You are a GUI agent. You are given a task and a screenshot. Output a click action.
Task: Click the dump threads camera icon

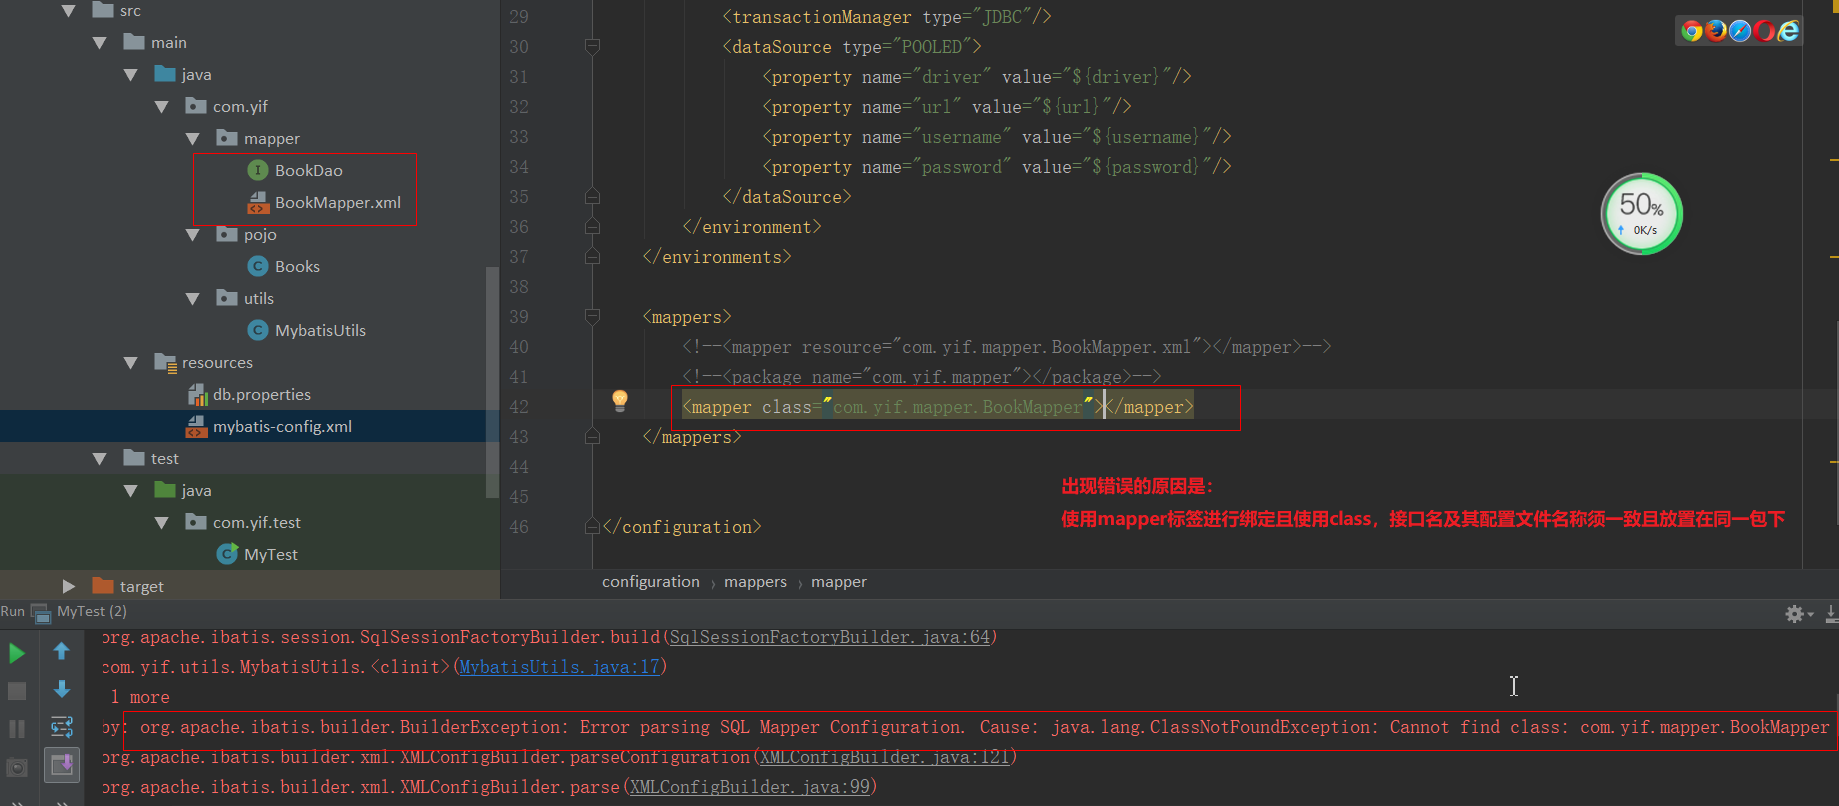pyautogui.click(x=17, y=767)
